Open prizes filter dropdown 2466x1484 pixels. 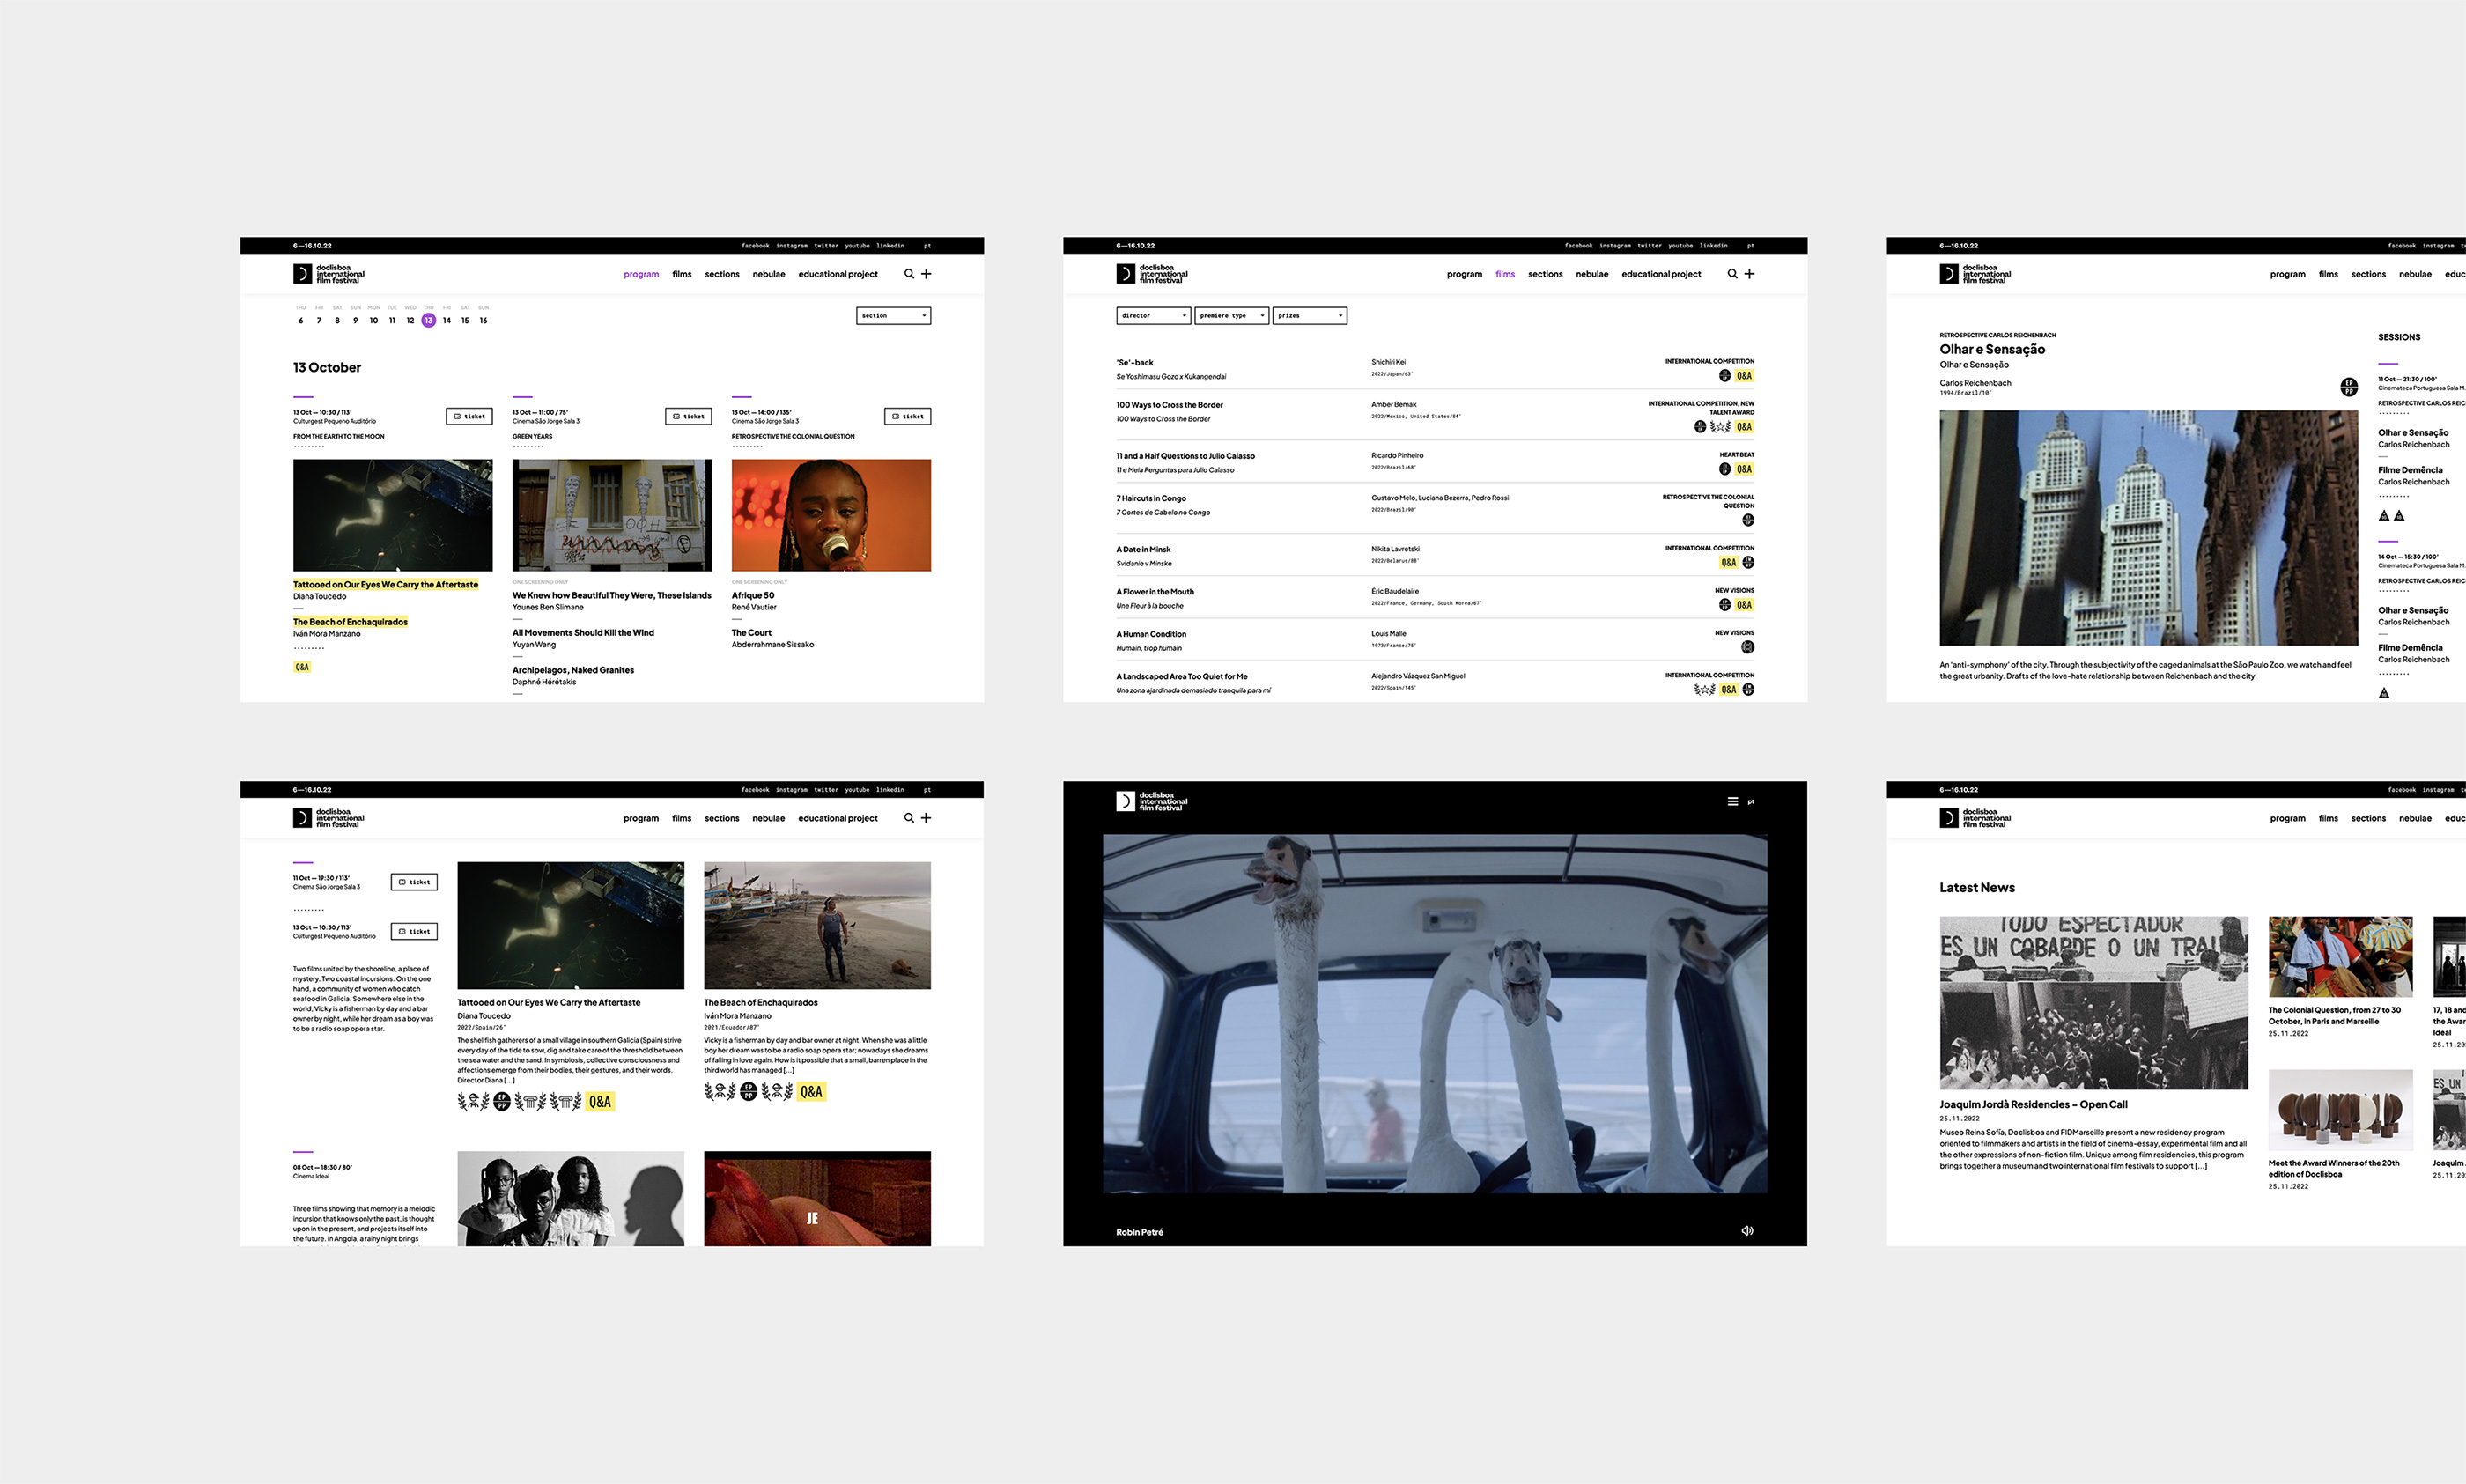pos(1310,316)
